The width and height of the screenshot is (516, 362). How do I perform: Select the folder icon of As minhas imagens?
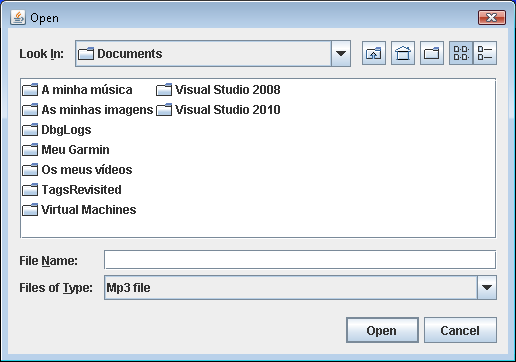(x=30, y=110)
